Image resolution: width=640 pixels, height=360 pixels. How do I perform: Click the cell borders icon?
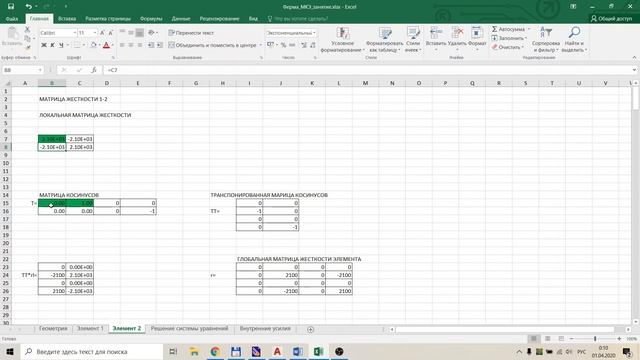[77, 45]
